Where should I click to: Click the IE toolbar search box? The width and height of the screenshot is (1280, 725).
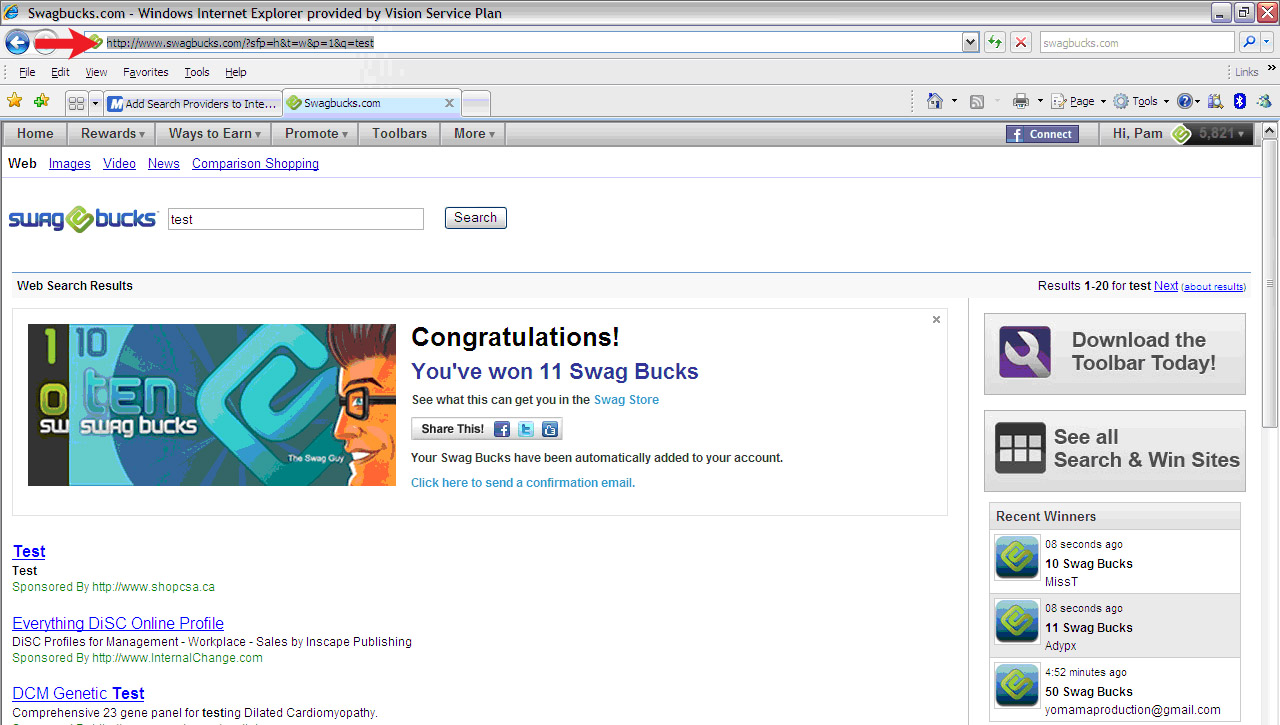[1136, 43]
